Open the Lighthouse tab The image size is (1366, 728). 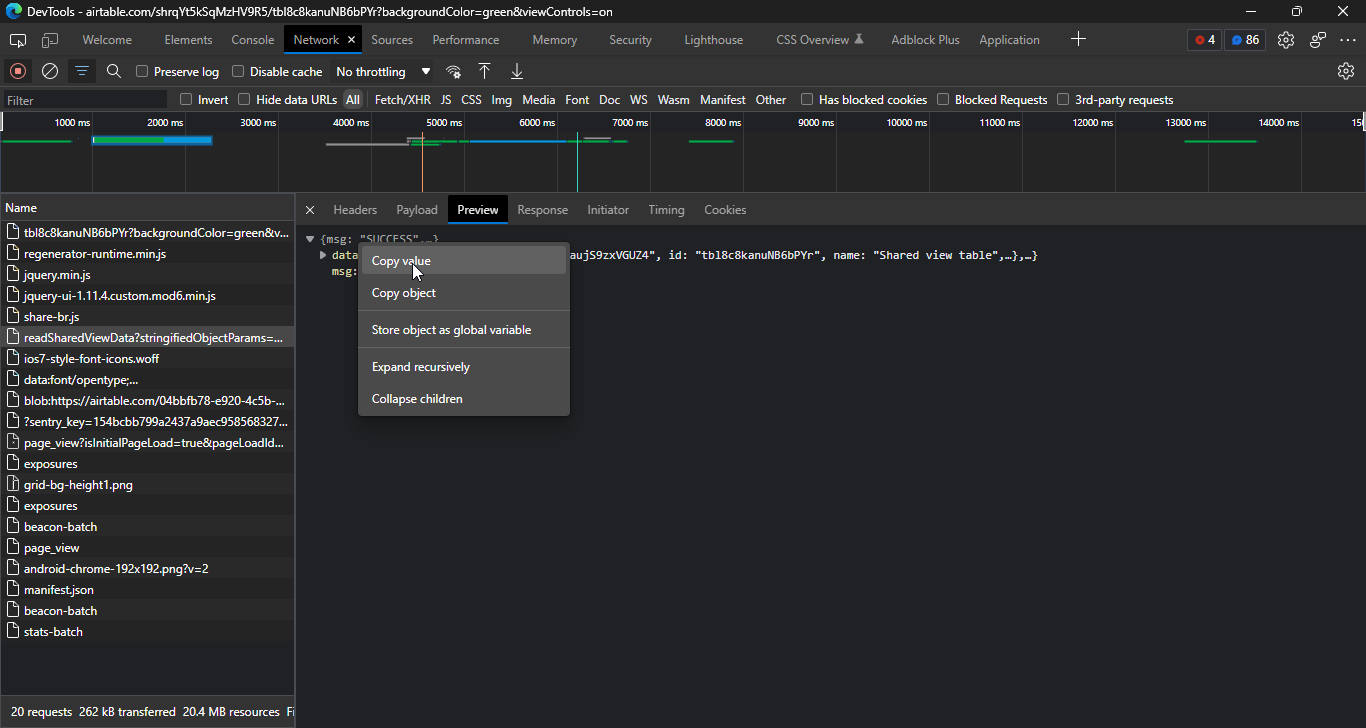(x=714, y=40)
